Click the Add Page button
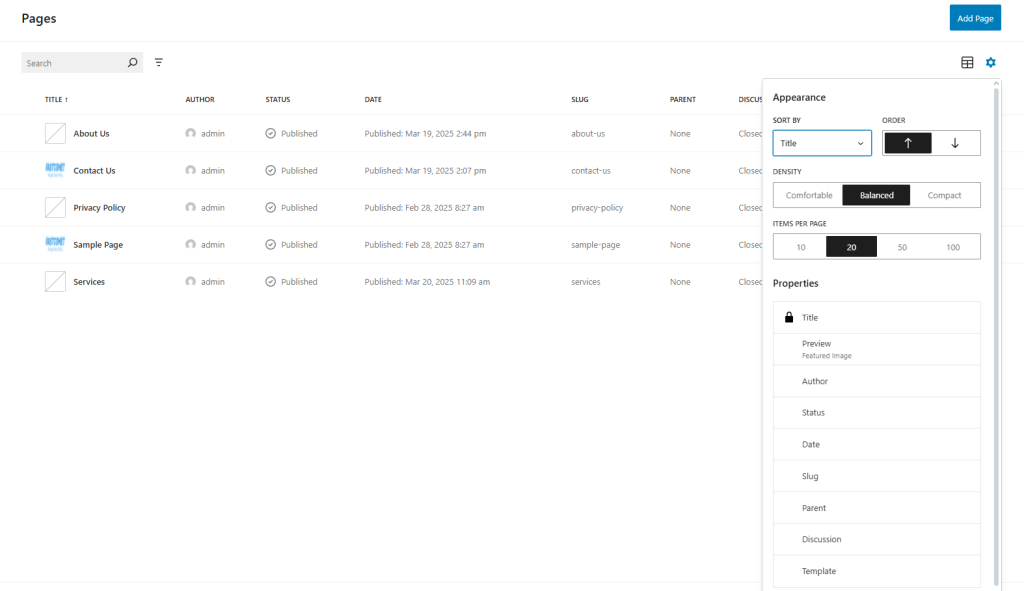 click(975, 17)
